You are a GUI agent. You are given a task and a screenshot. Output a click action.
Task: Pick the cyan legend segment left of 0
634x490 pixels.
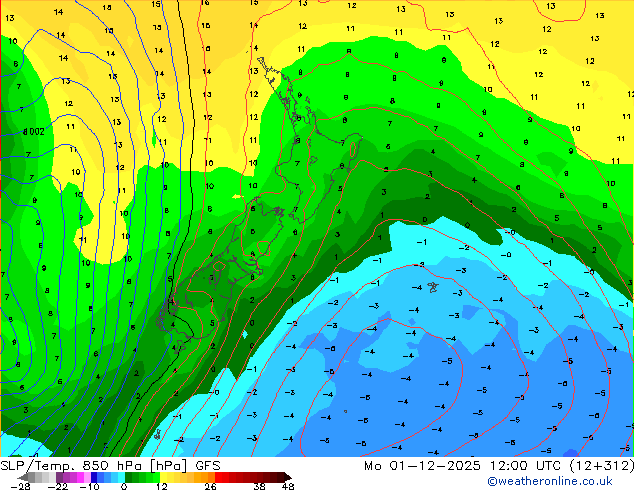click(121, 477)
